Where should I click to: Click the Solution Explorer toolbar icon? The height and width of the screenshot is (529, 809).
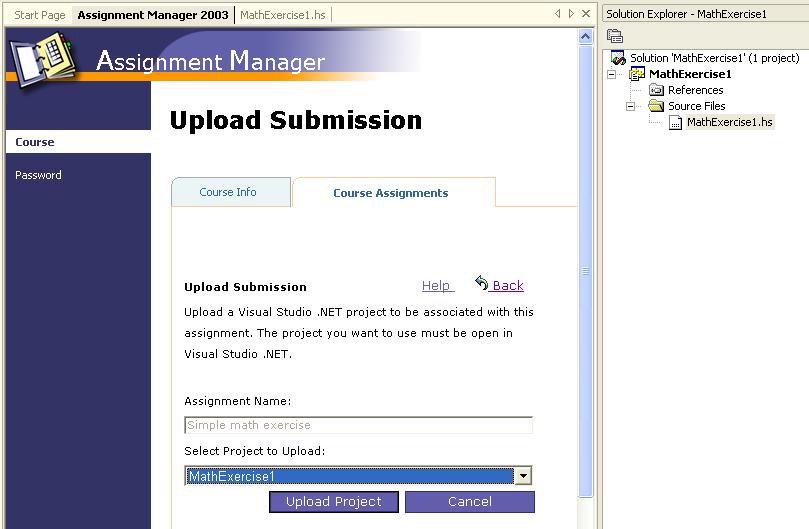(615, 36)
